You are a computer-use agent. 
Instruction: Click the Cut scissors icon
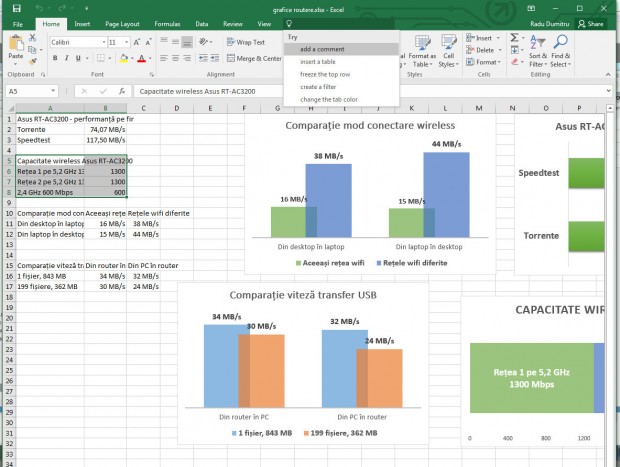[32, 38]
